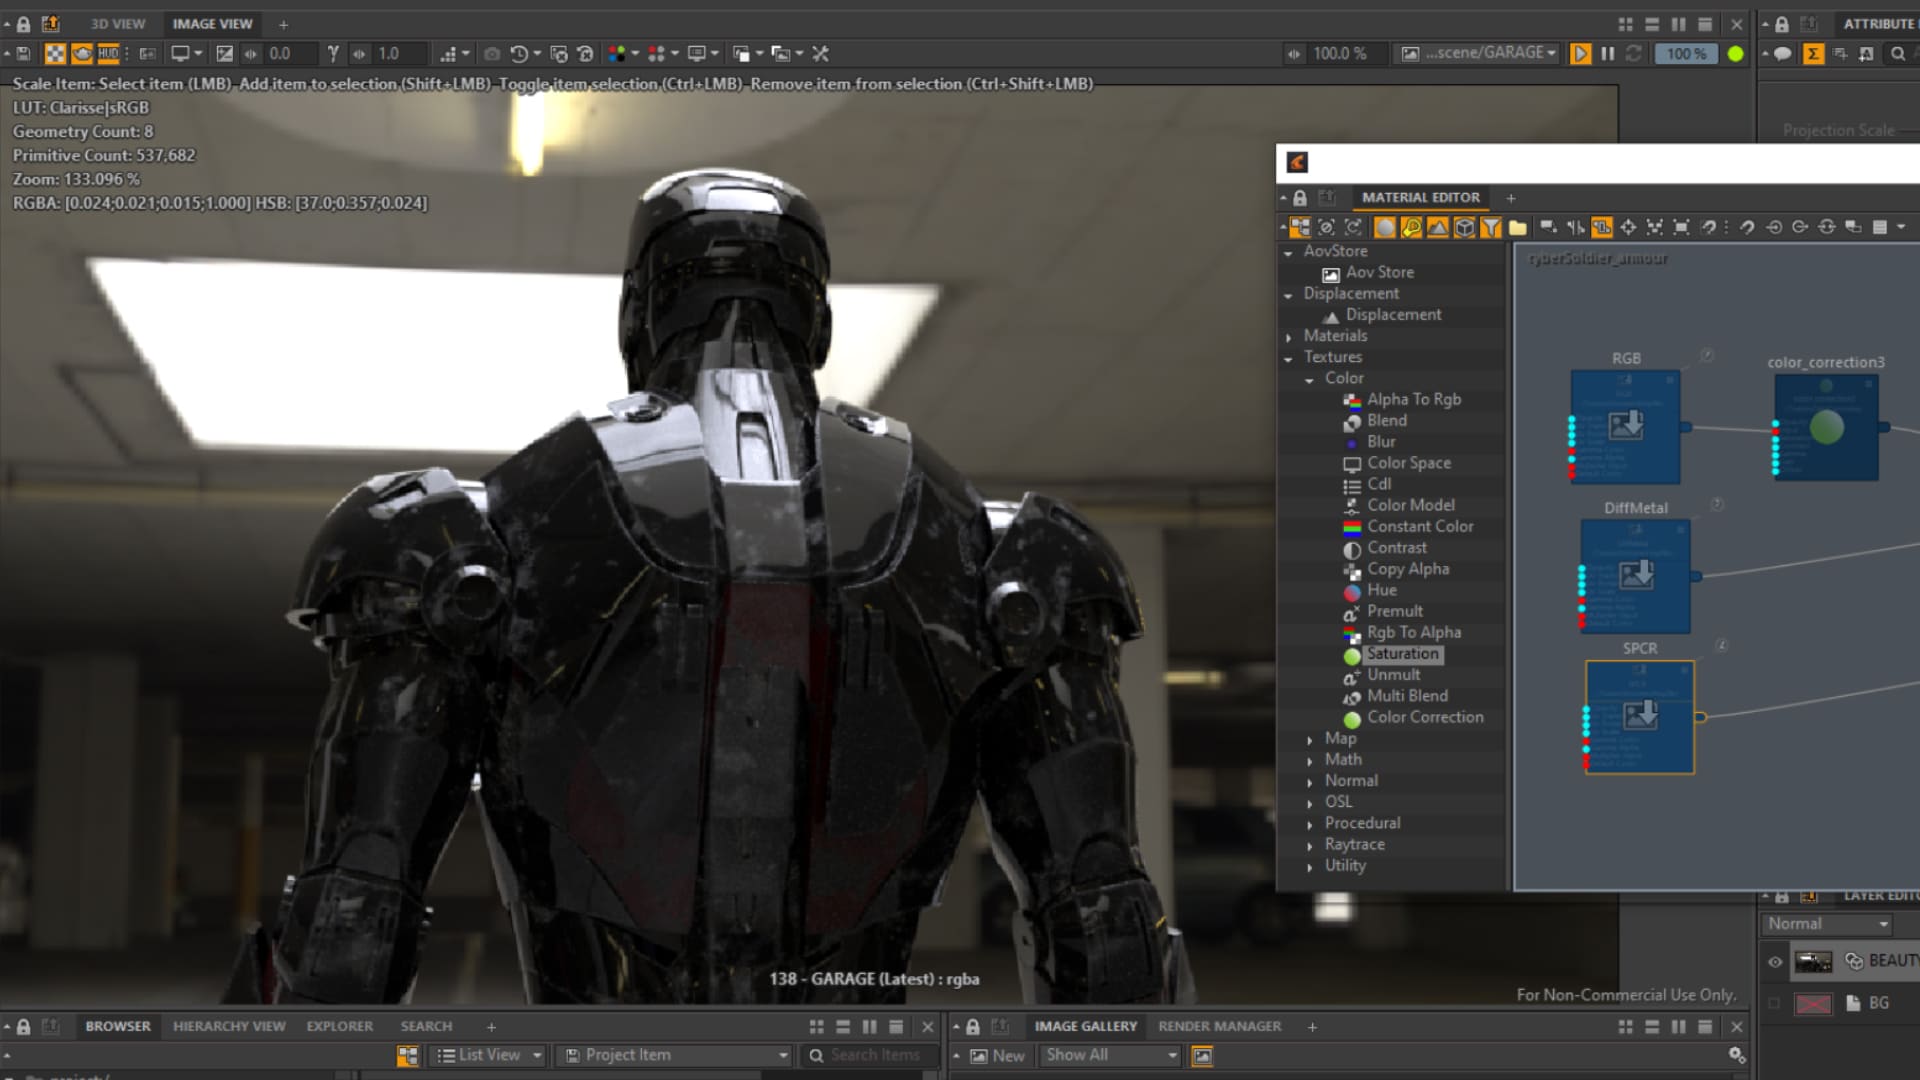Collapse the Textures tree category
The height and width of the screenshot is (1080, 1920).
(x=1289, y=358)
